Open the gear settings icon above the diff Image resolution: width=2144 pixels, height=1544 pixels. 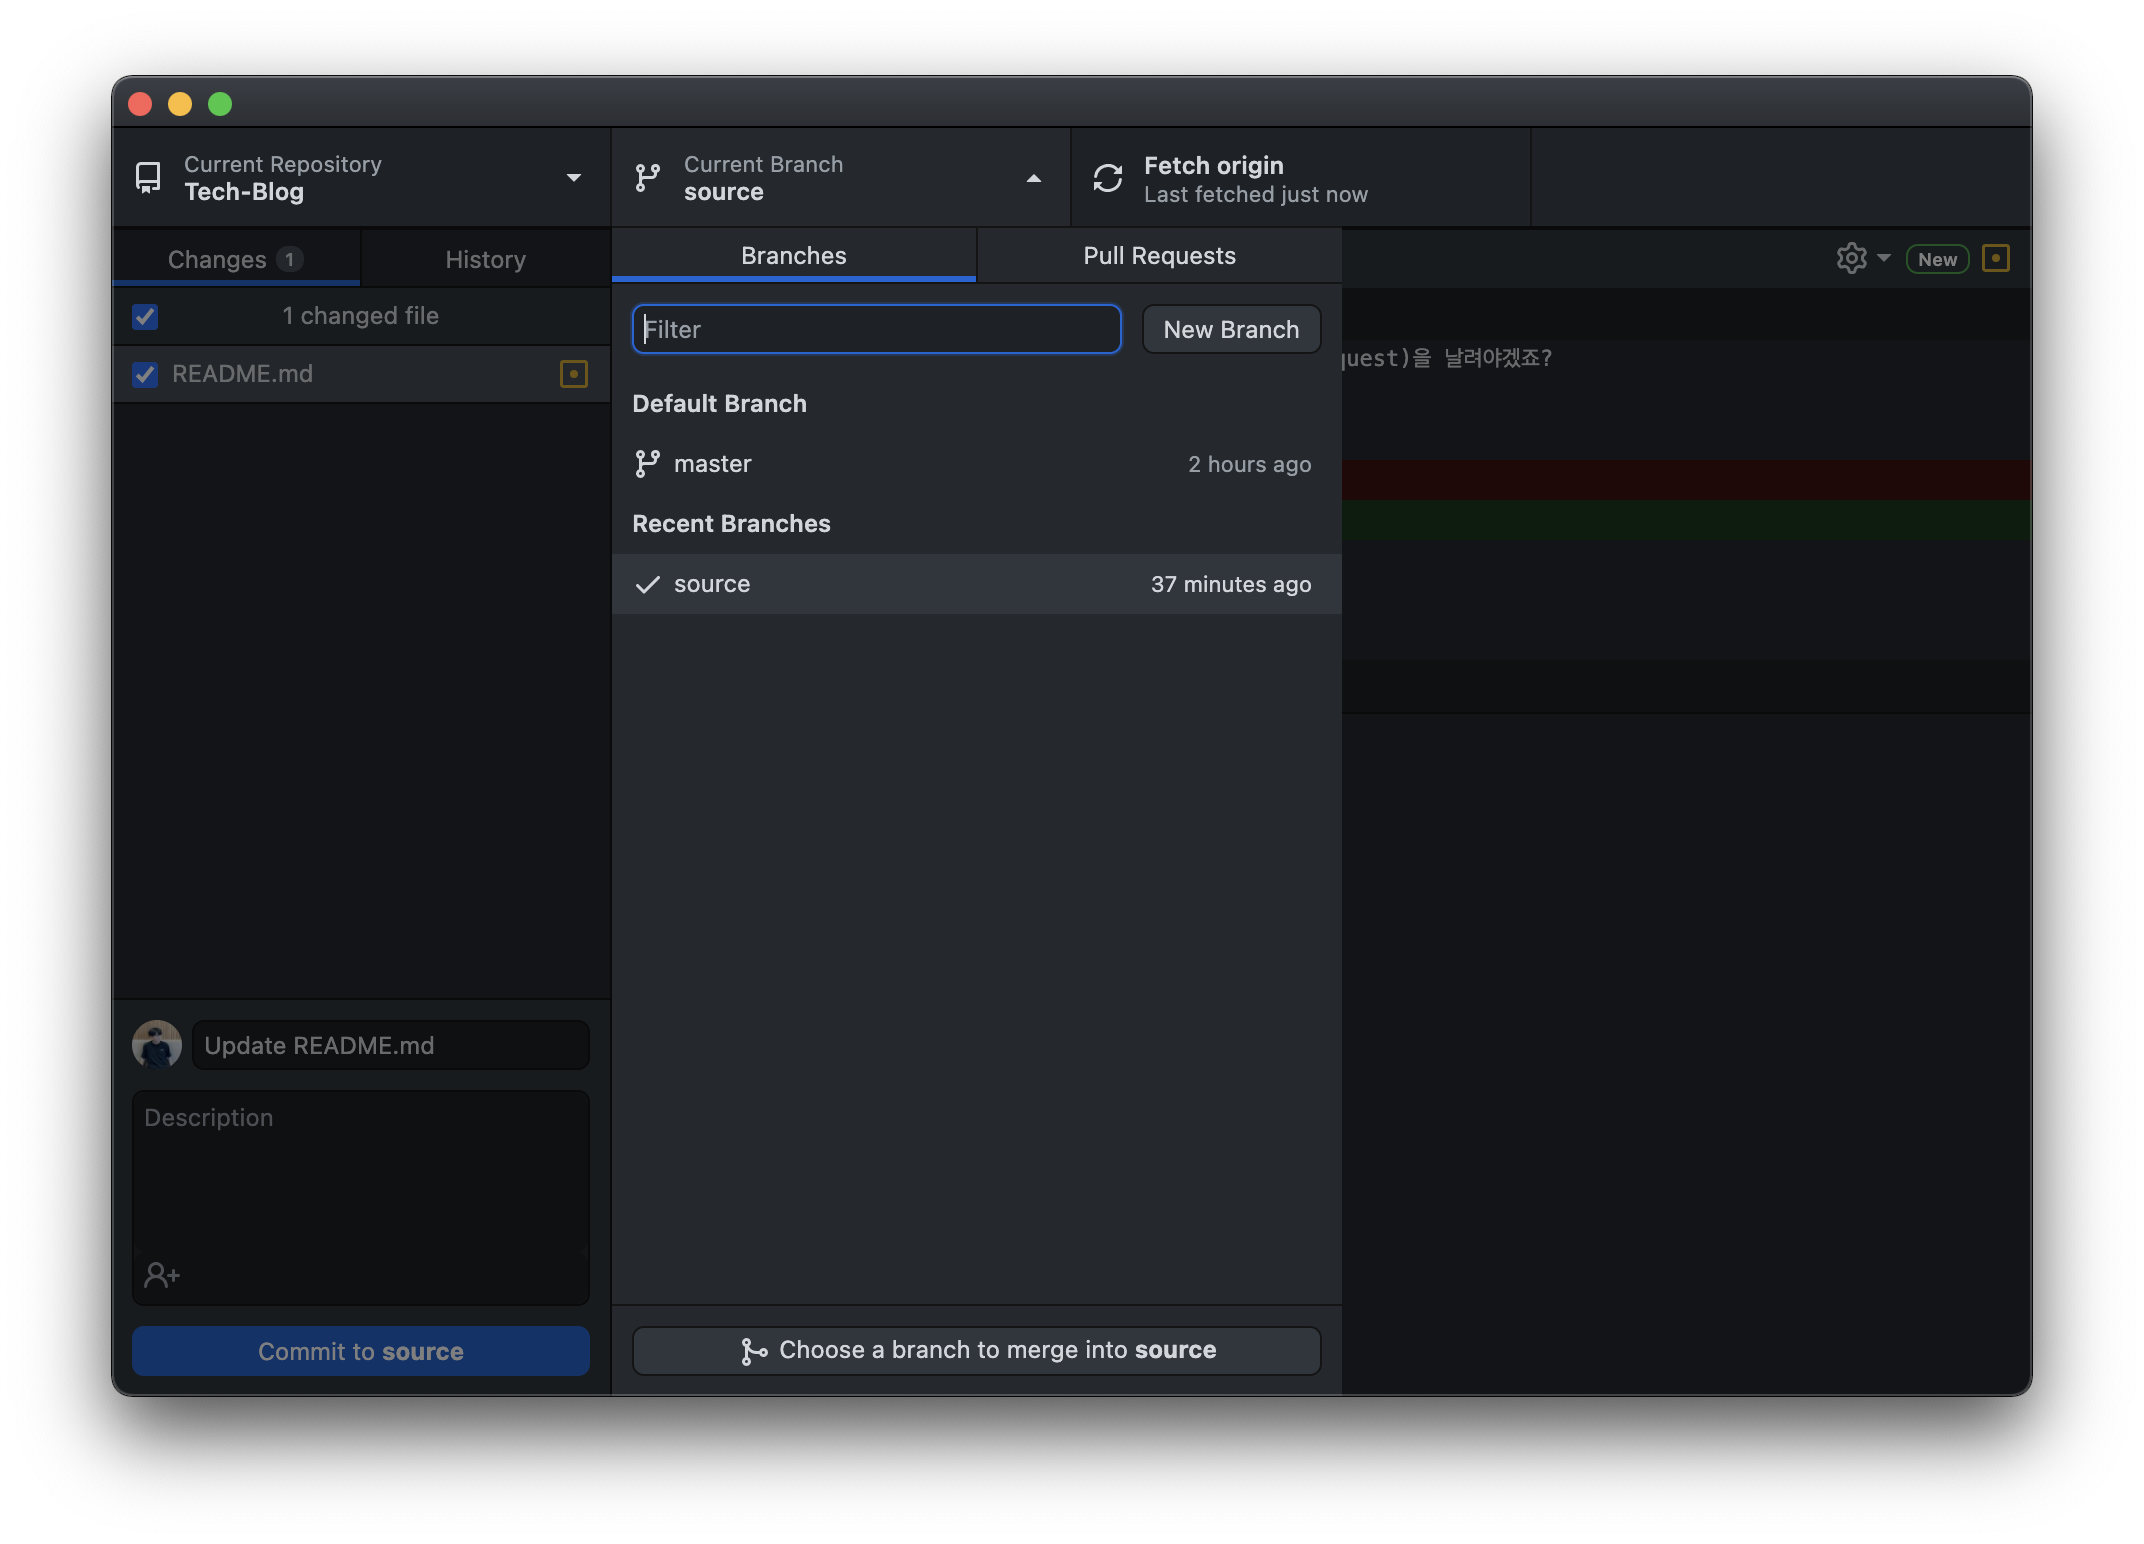tap(1851, 258)
